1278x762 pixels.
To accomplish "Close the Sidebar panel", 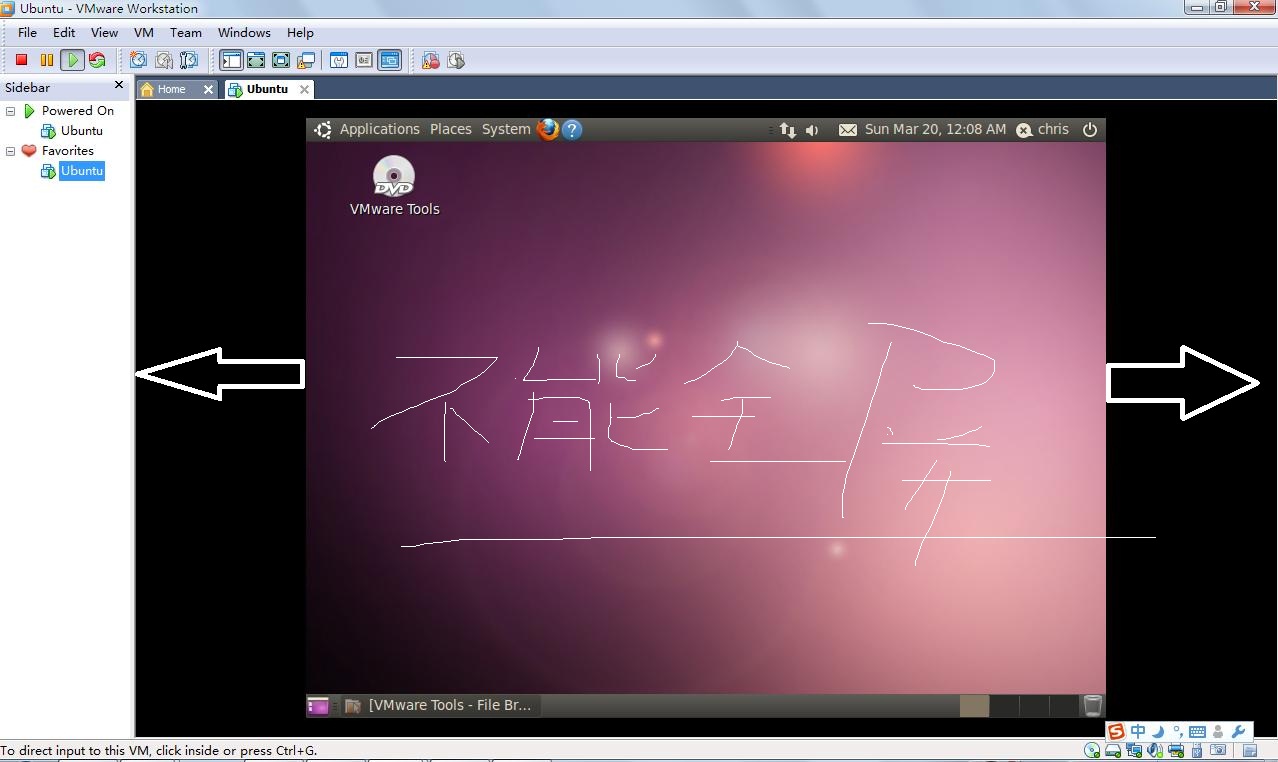I will coord(119,86).
